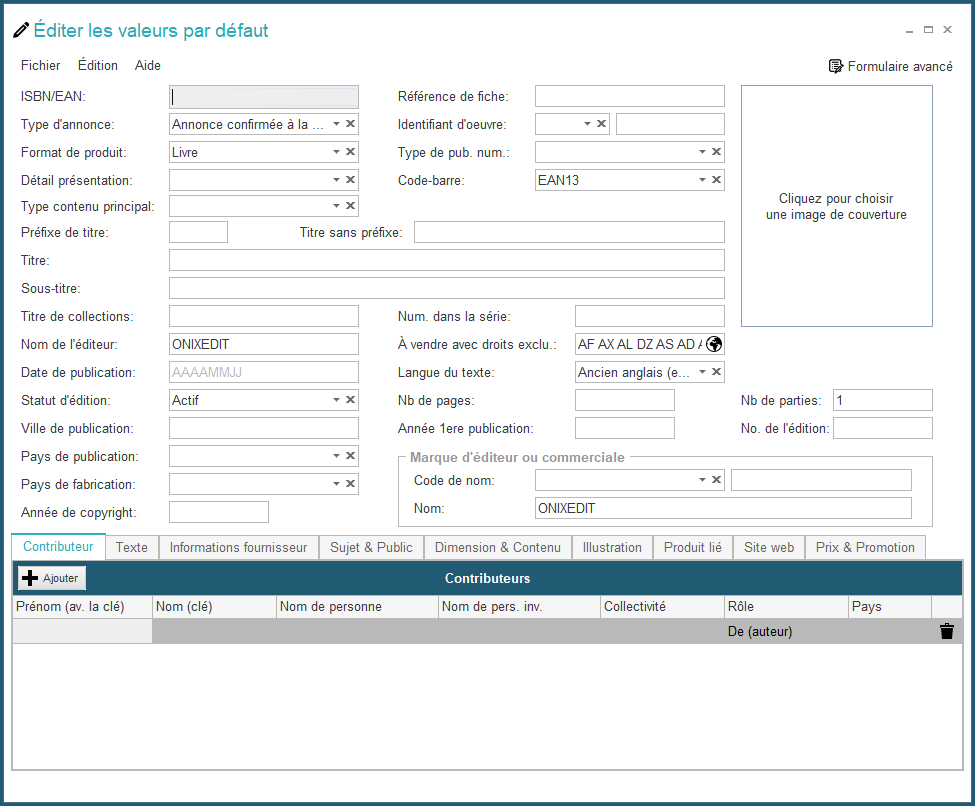Screen dimensions: 975x806
Task: Clear the Type de pub. num. field
Action: click(716, 152)
